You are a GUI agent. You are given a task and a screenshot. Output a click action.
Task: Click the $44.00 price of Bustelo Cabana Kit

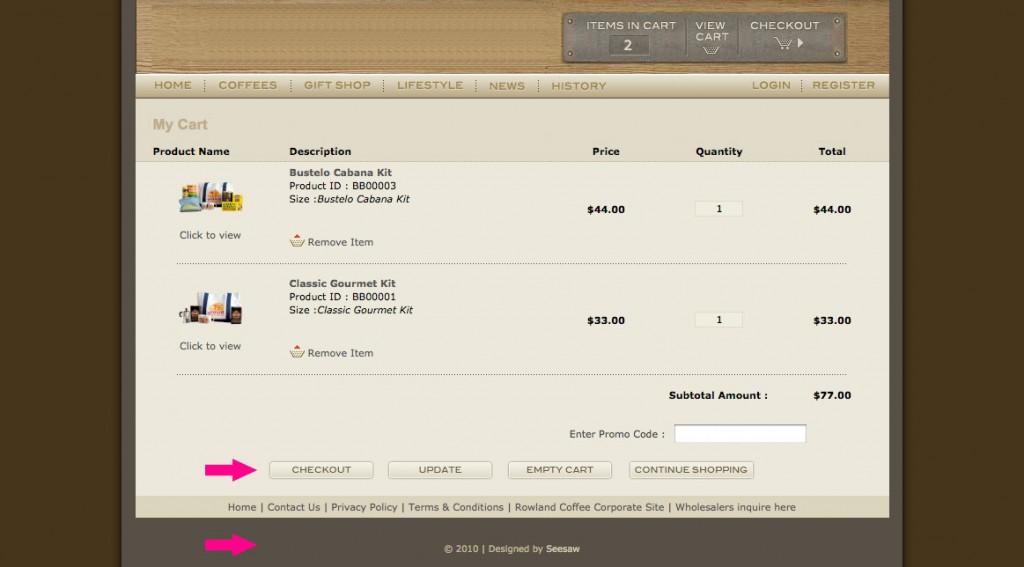[606, 210]
